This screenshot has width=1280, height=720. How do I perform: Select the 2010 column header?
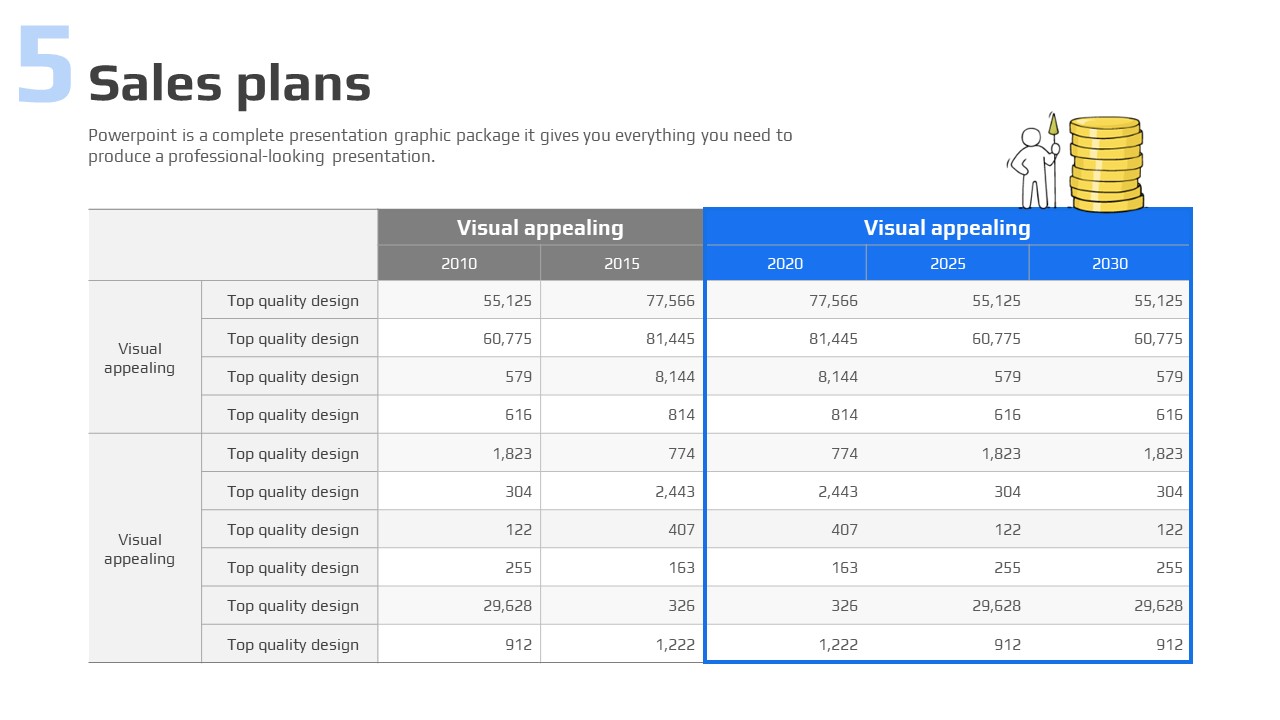(459, 263)
